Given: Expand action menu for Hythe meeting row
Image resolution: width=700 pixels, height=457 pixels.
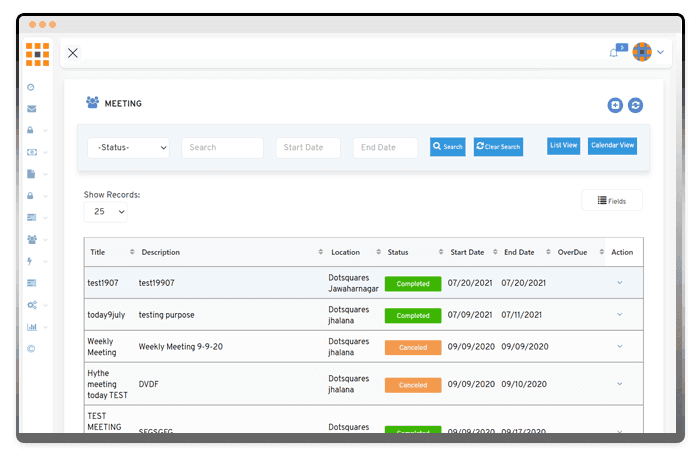Looking at the screenshot, I should click(x=620, y=384).
